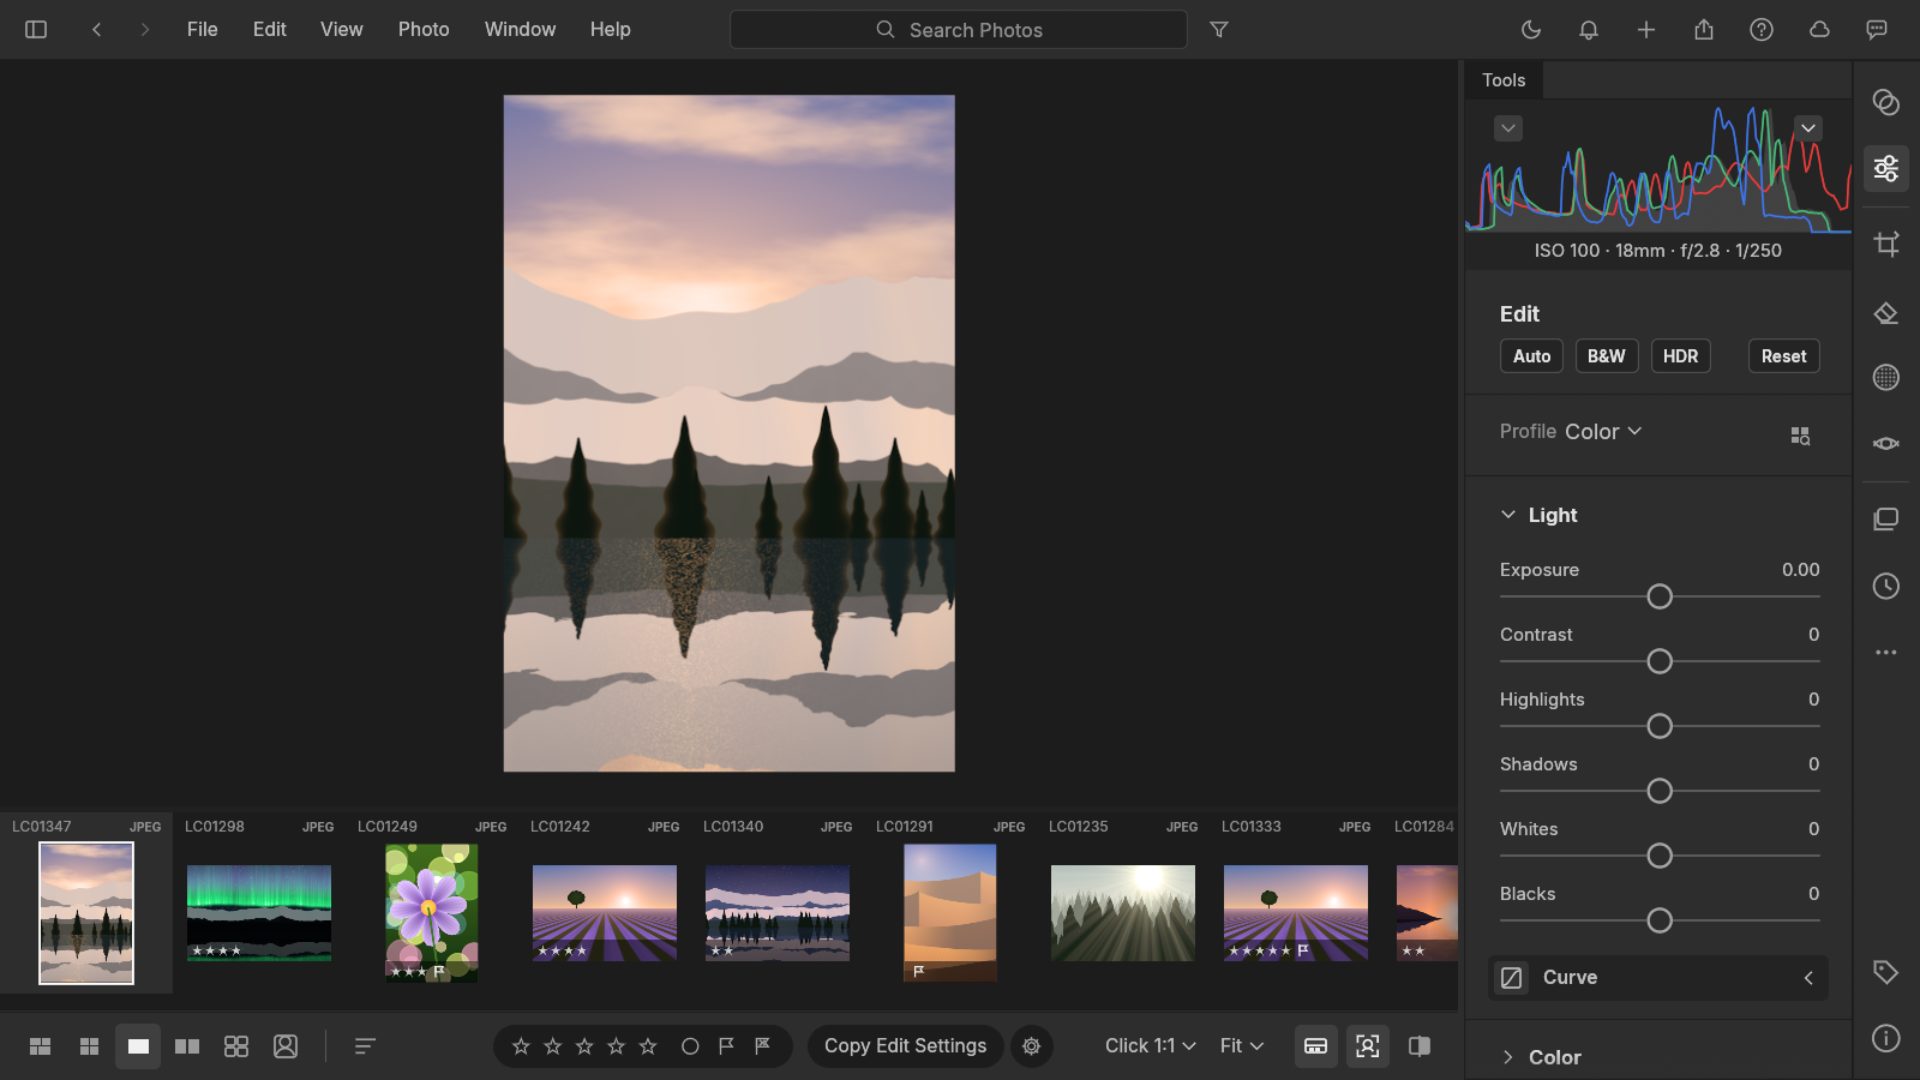Open the Masking tool

coord(1886,377)
